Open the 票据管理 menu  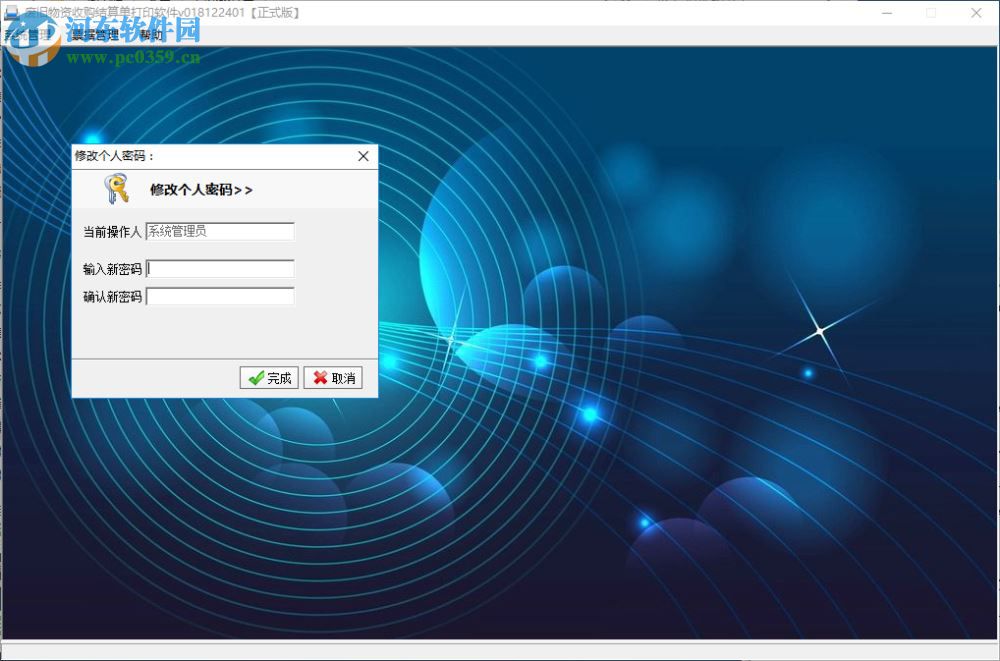[95, 35]
